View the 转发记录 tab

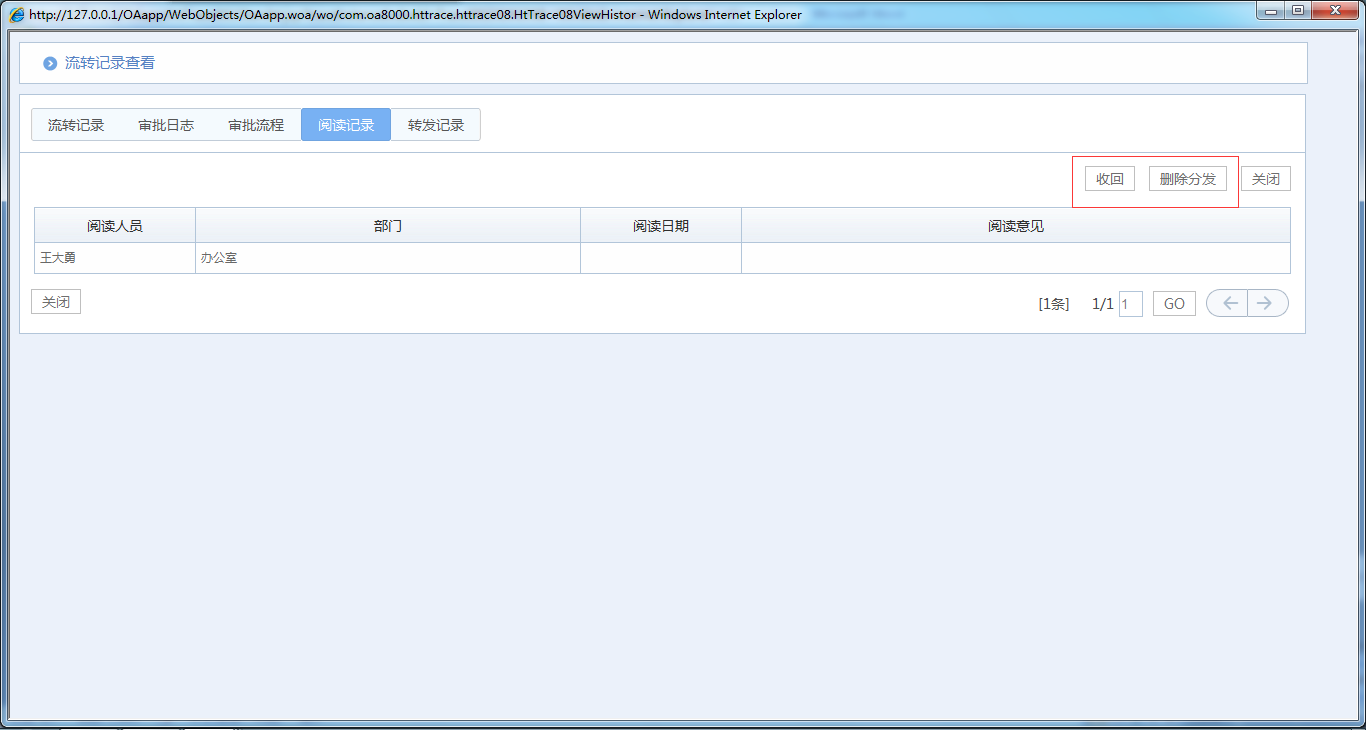click(436, 125)
